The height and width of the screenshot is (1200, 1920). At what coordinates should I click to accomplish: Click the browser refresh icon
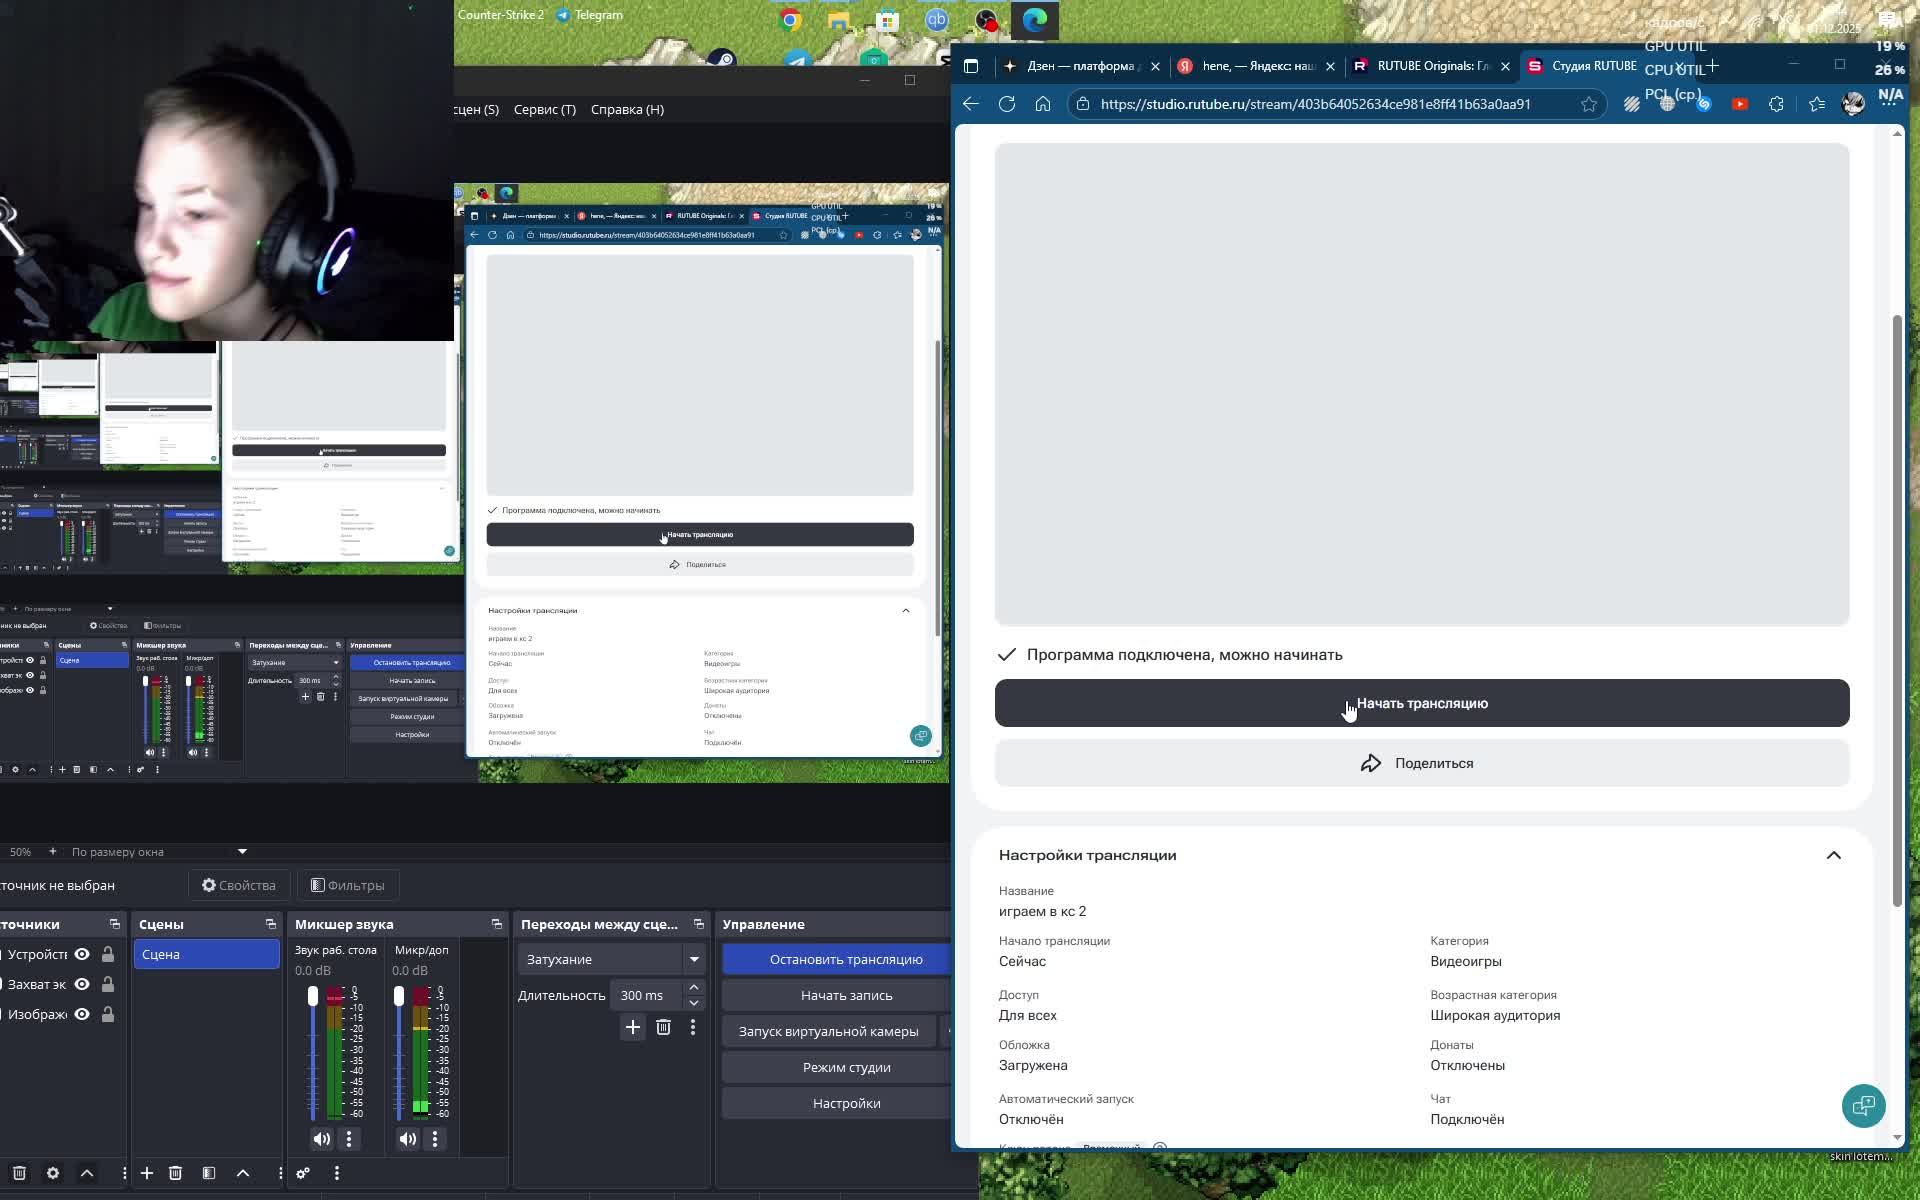coord(1007,104)
